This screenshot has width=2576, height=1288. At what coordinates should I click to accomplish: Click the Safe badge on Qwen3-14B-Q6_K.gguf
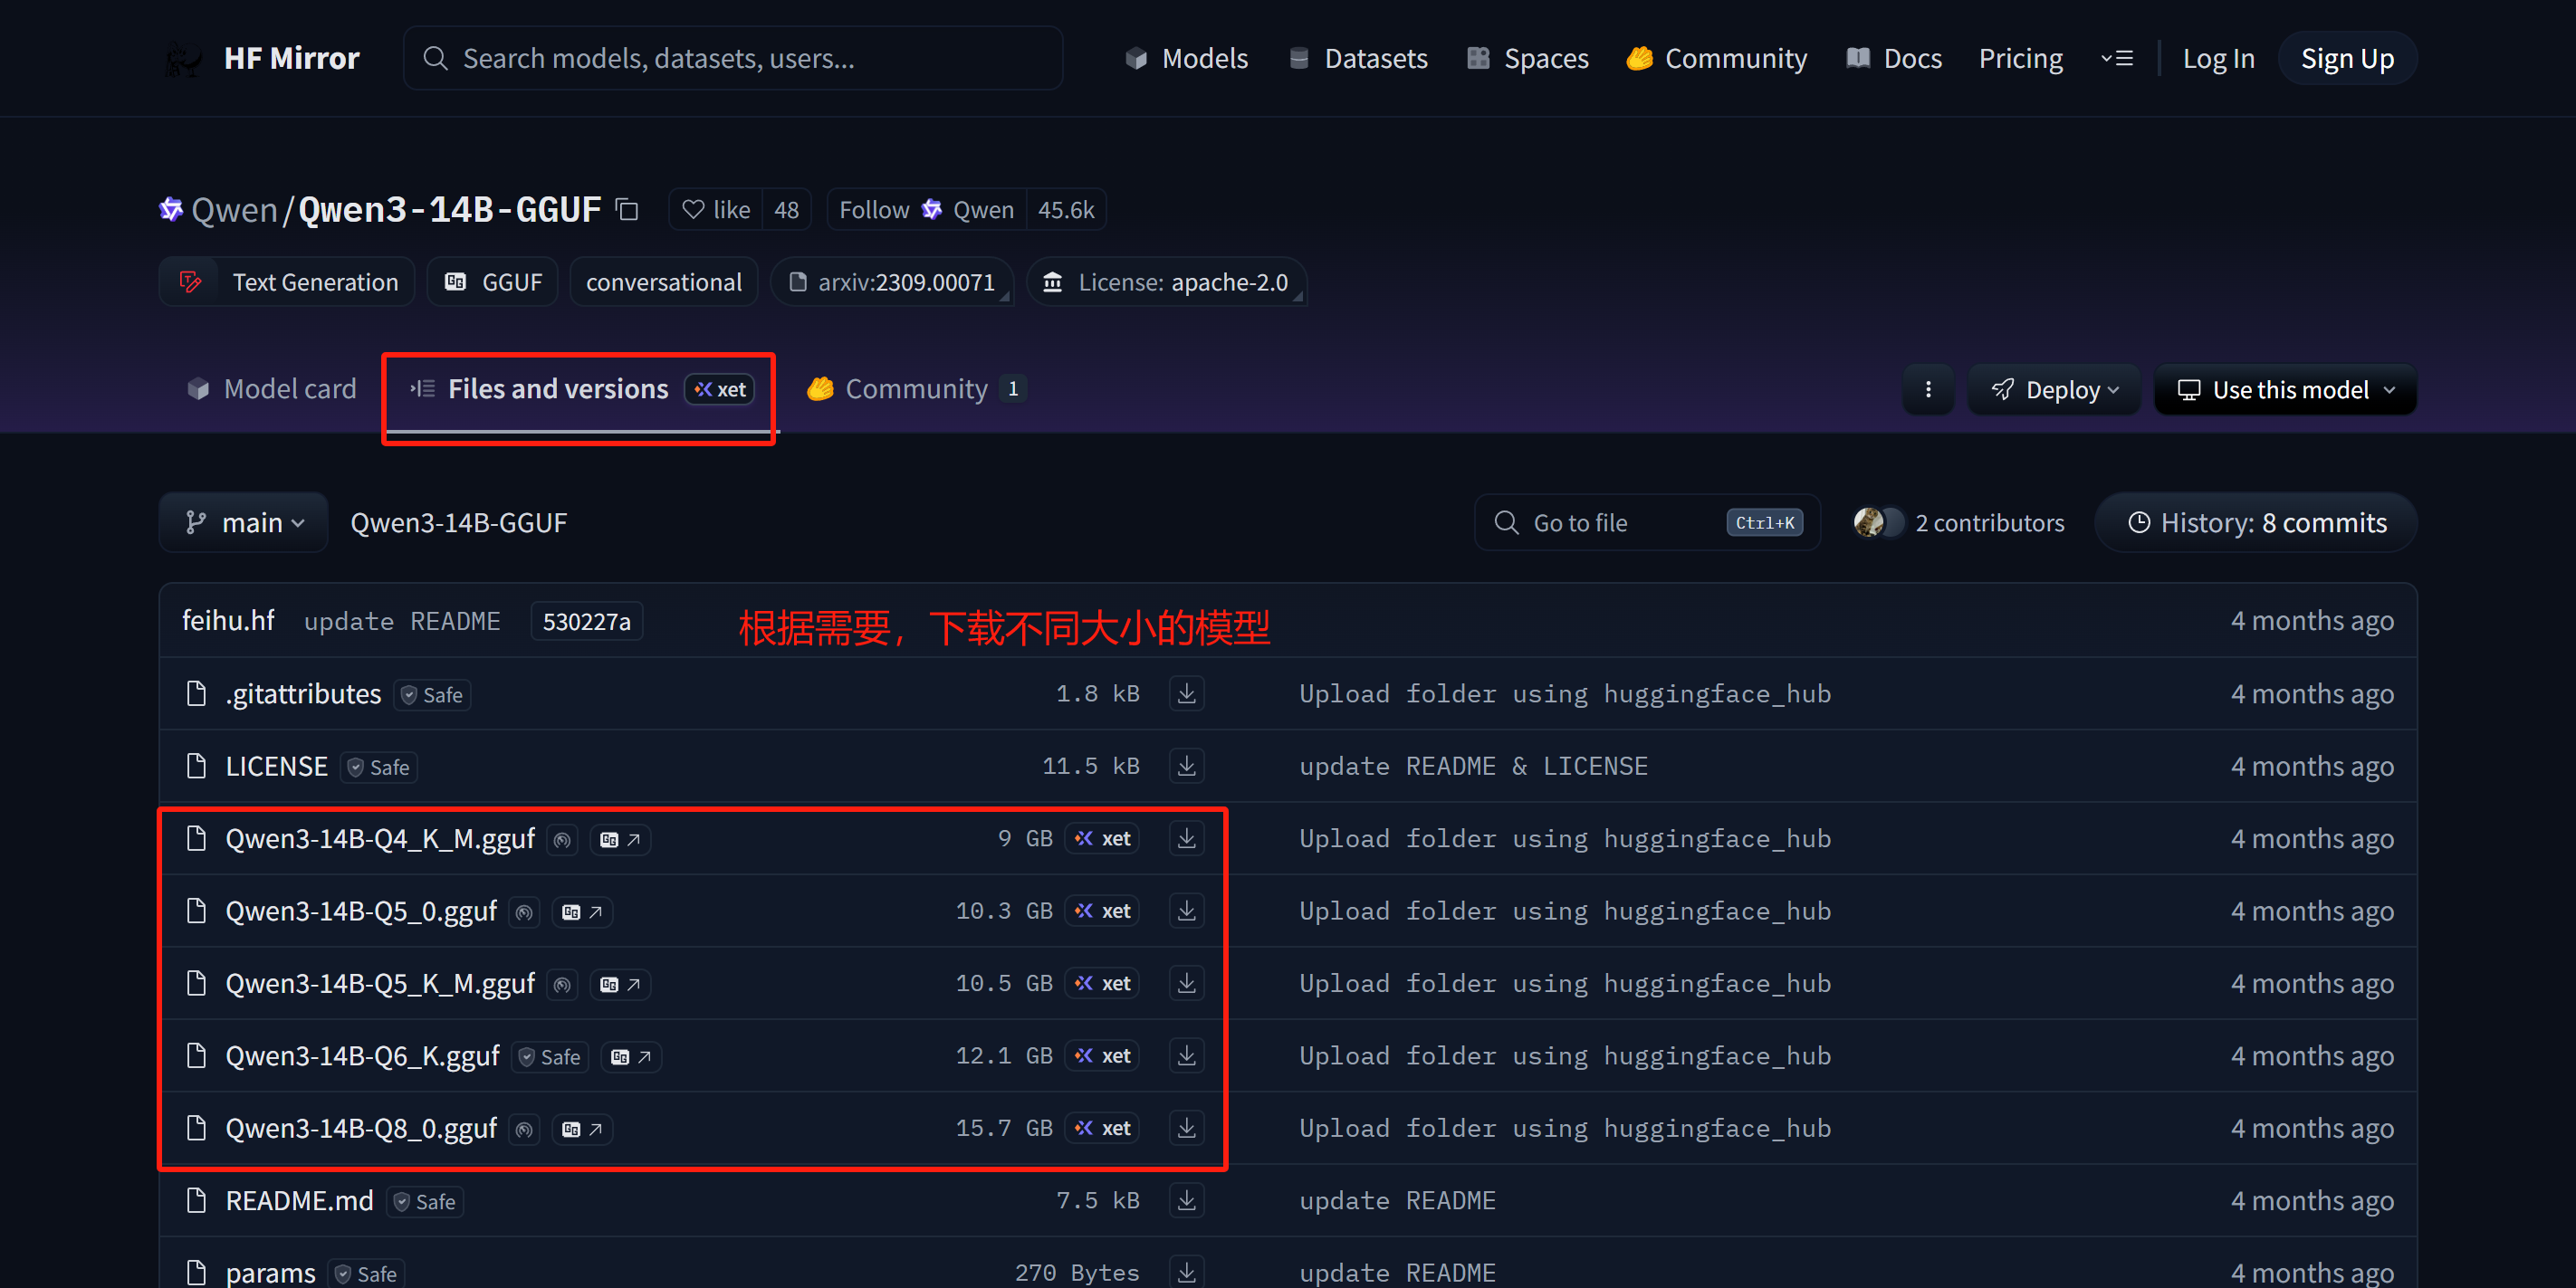(x=550, y=1057)
